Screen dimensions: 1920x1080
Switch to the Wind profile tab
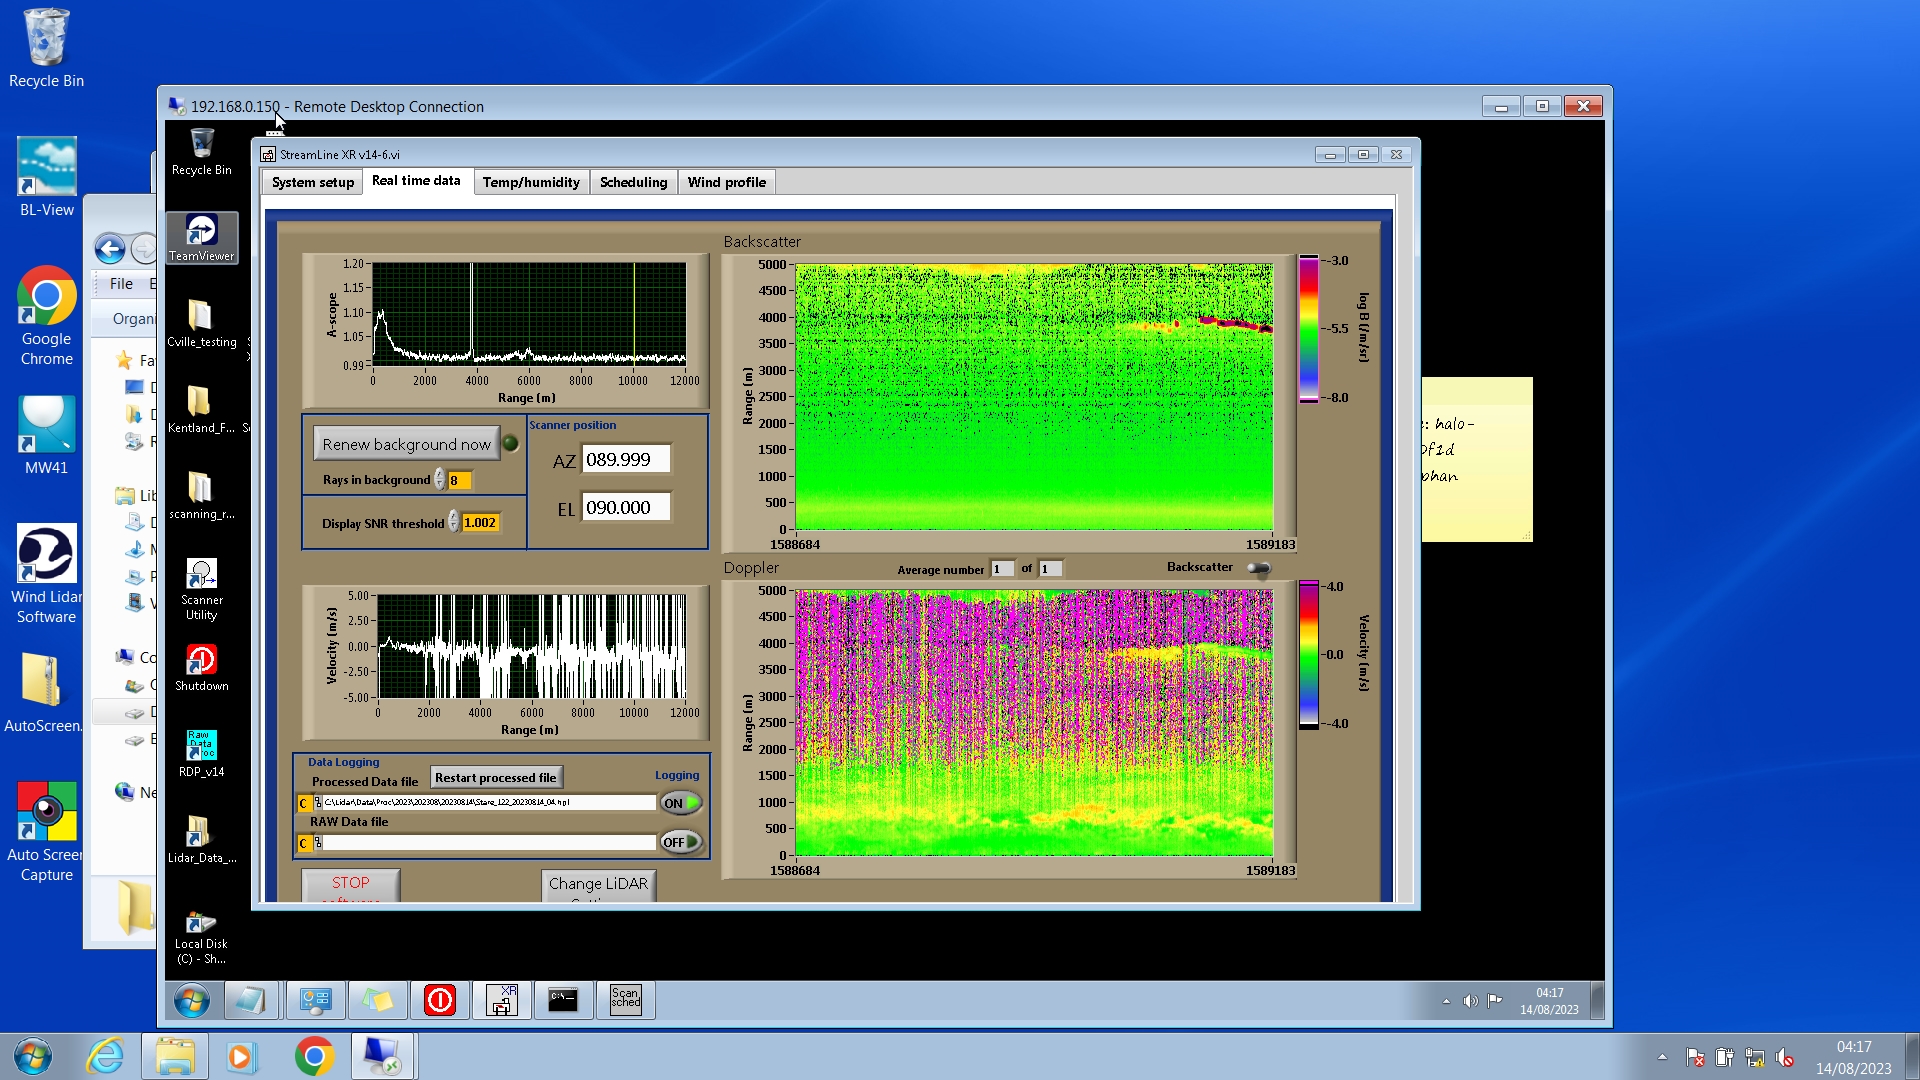coord(726,182)
